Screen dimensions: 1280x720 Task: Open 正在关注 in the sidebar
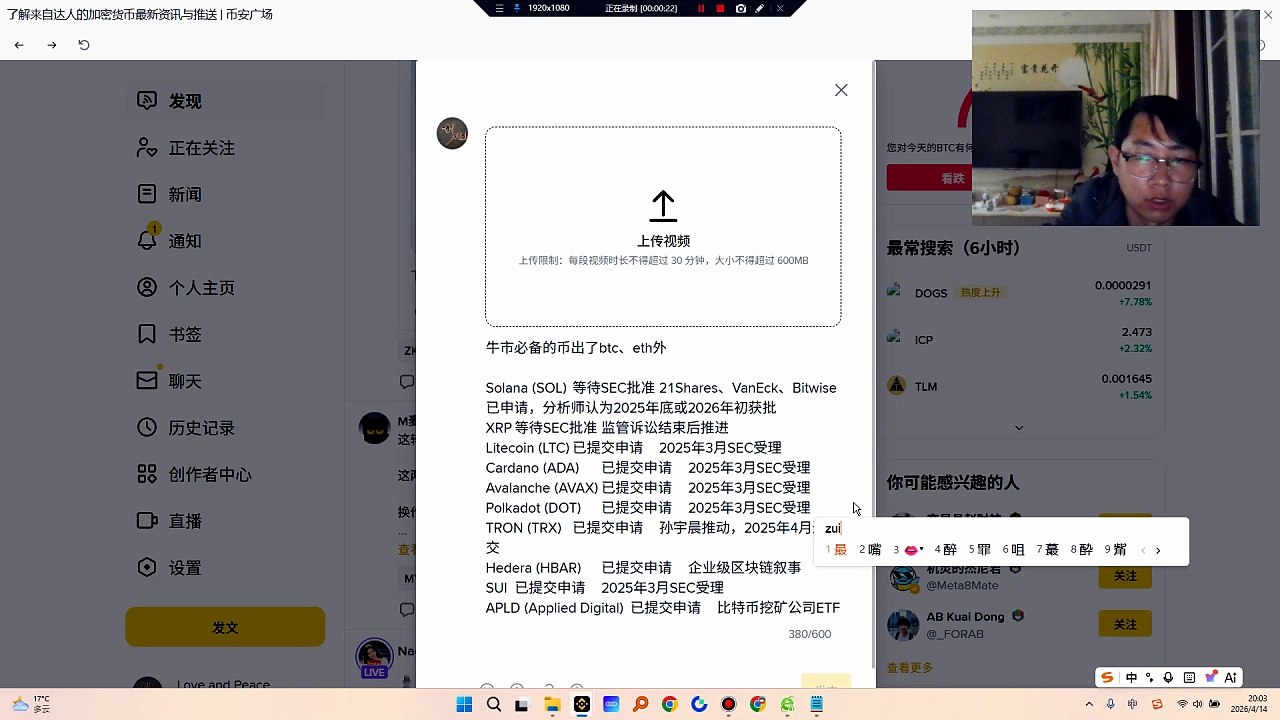pos(225,148)
